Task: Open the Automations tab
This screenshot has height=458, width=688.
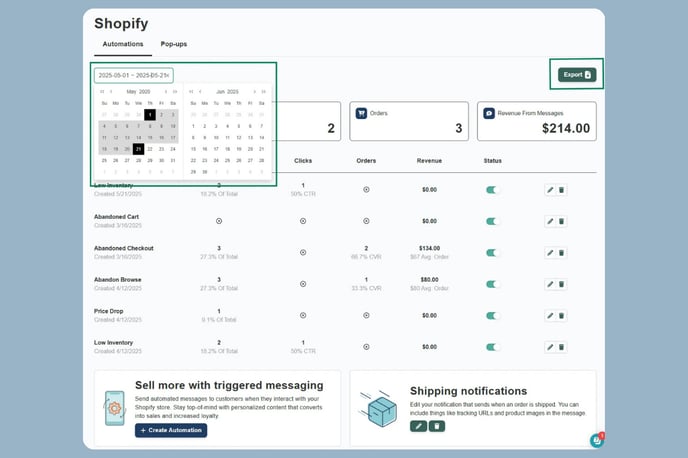Action: (123, 44)
